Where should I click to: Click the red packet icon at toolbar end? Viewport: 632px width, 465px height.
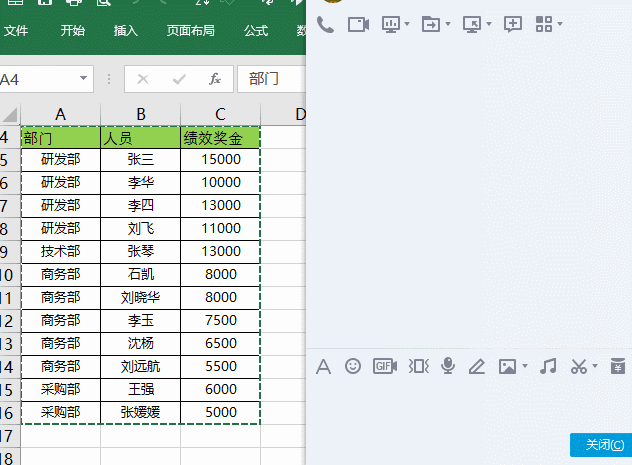(x=617, y=366)
